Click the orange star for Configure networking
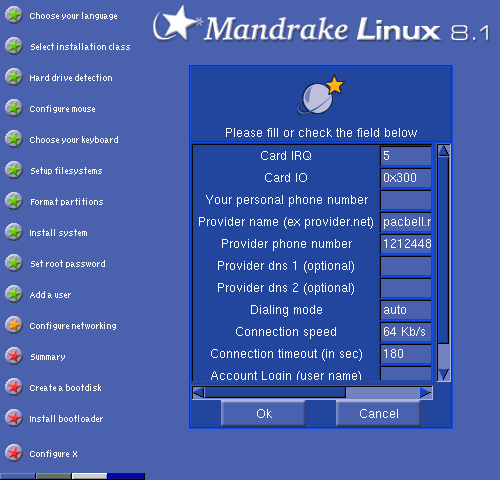Viewport: 500px width, 480px height. click(14, 325)
